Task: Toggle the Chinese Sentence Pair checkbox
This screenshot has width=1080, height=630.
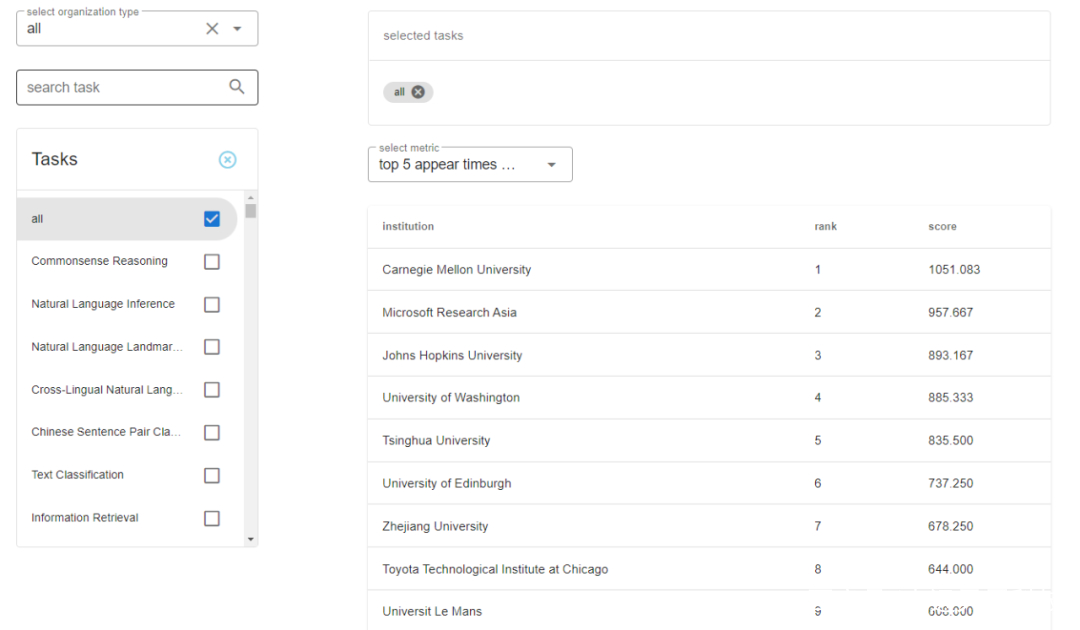Action: coord(212,432)
